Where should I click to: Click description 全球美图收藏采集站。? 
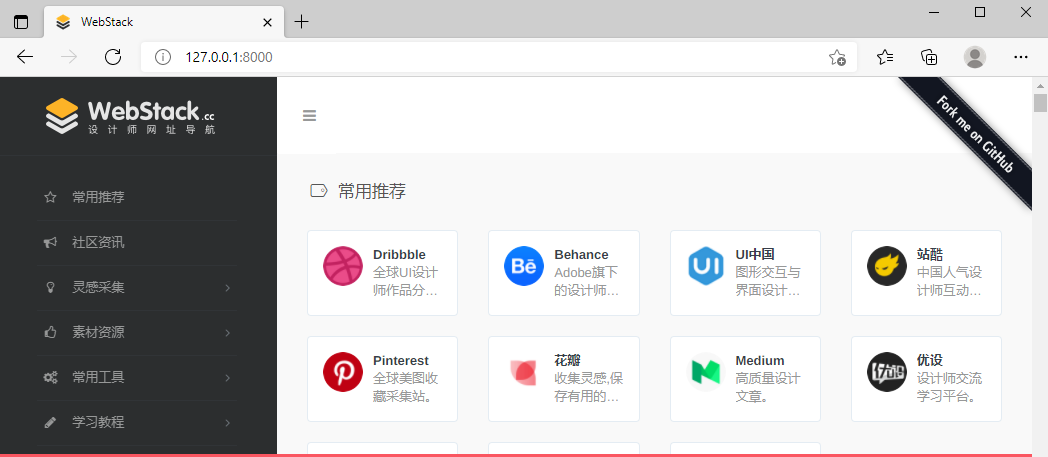(406, 388)
